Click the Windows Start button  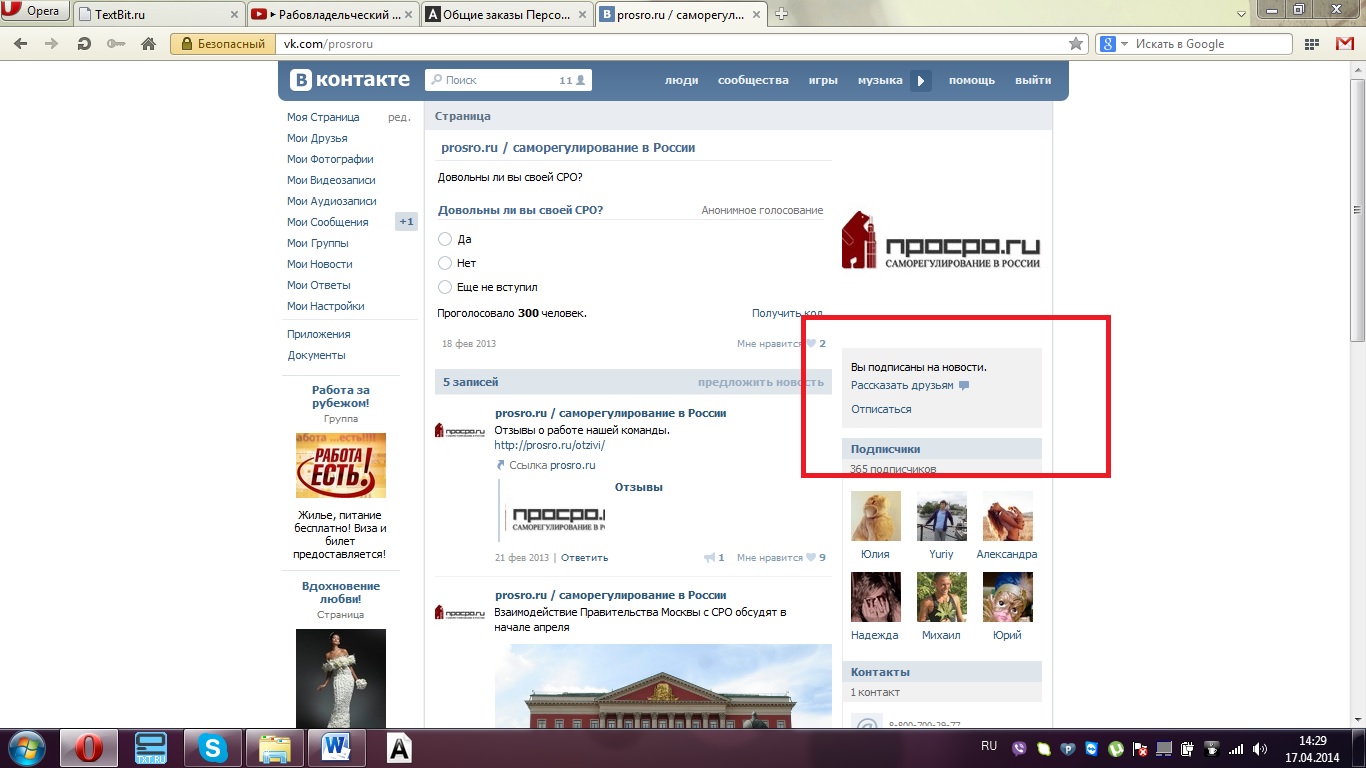tap(26, 748)
